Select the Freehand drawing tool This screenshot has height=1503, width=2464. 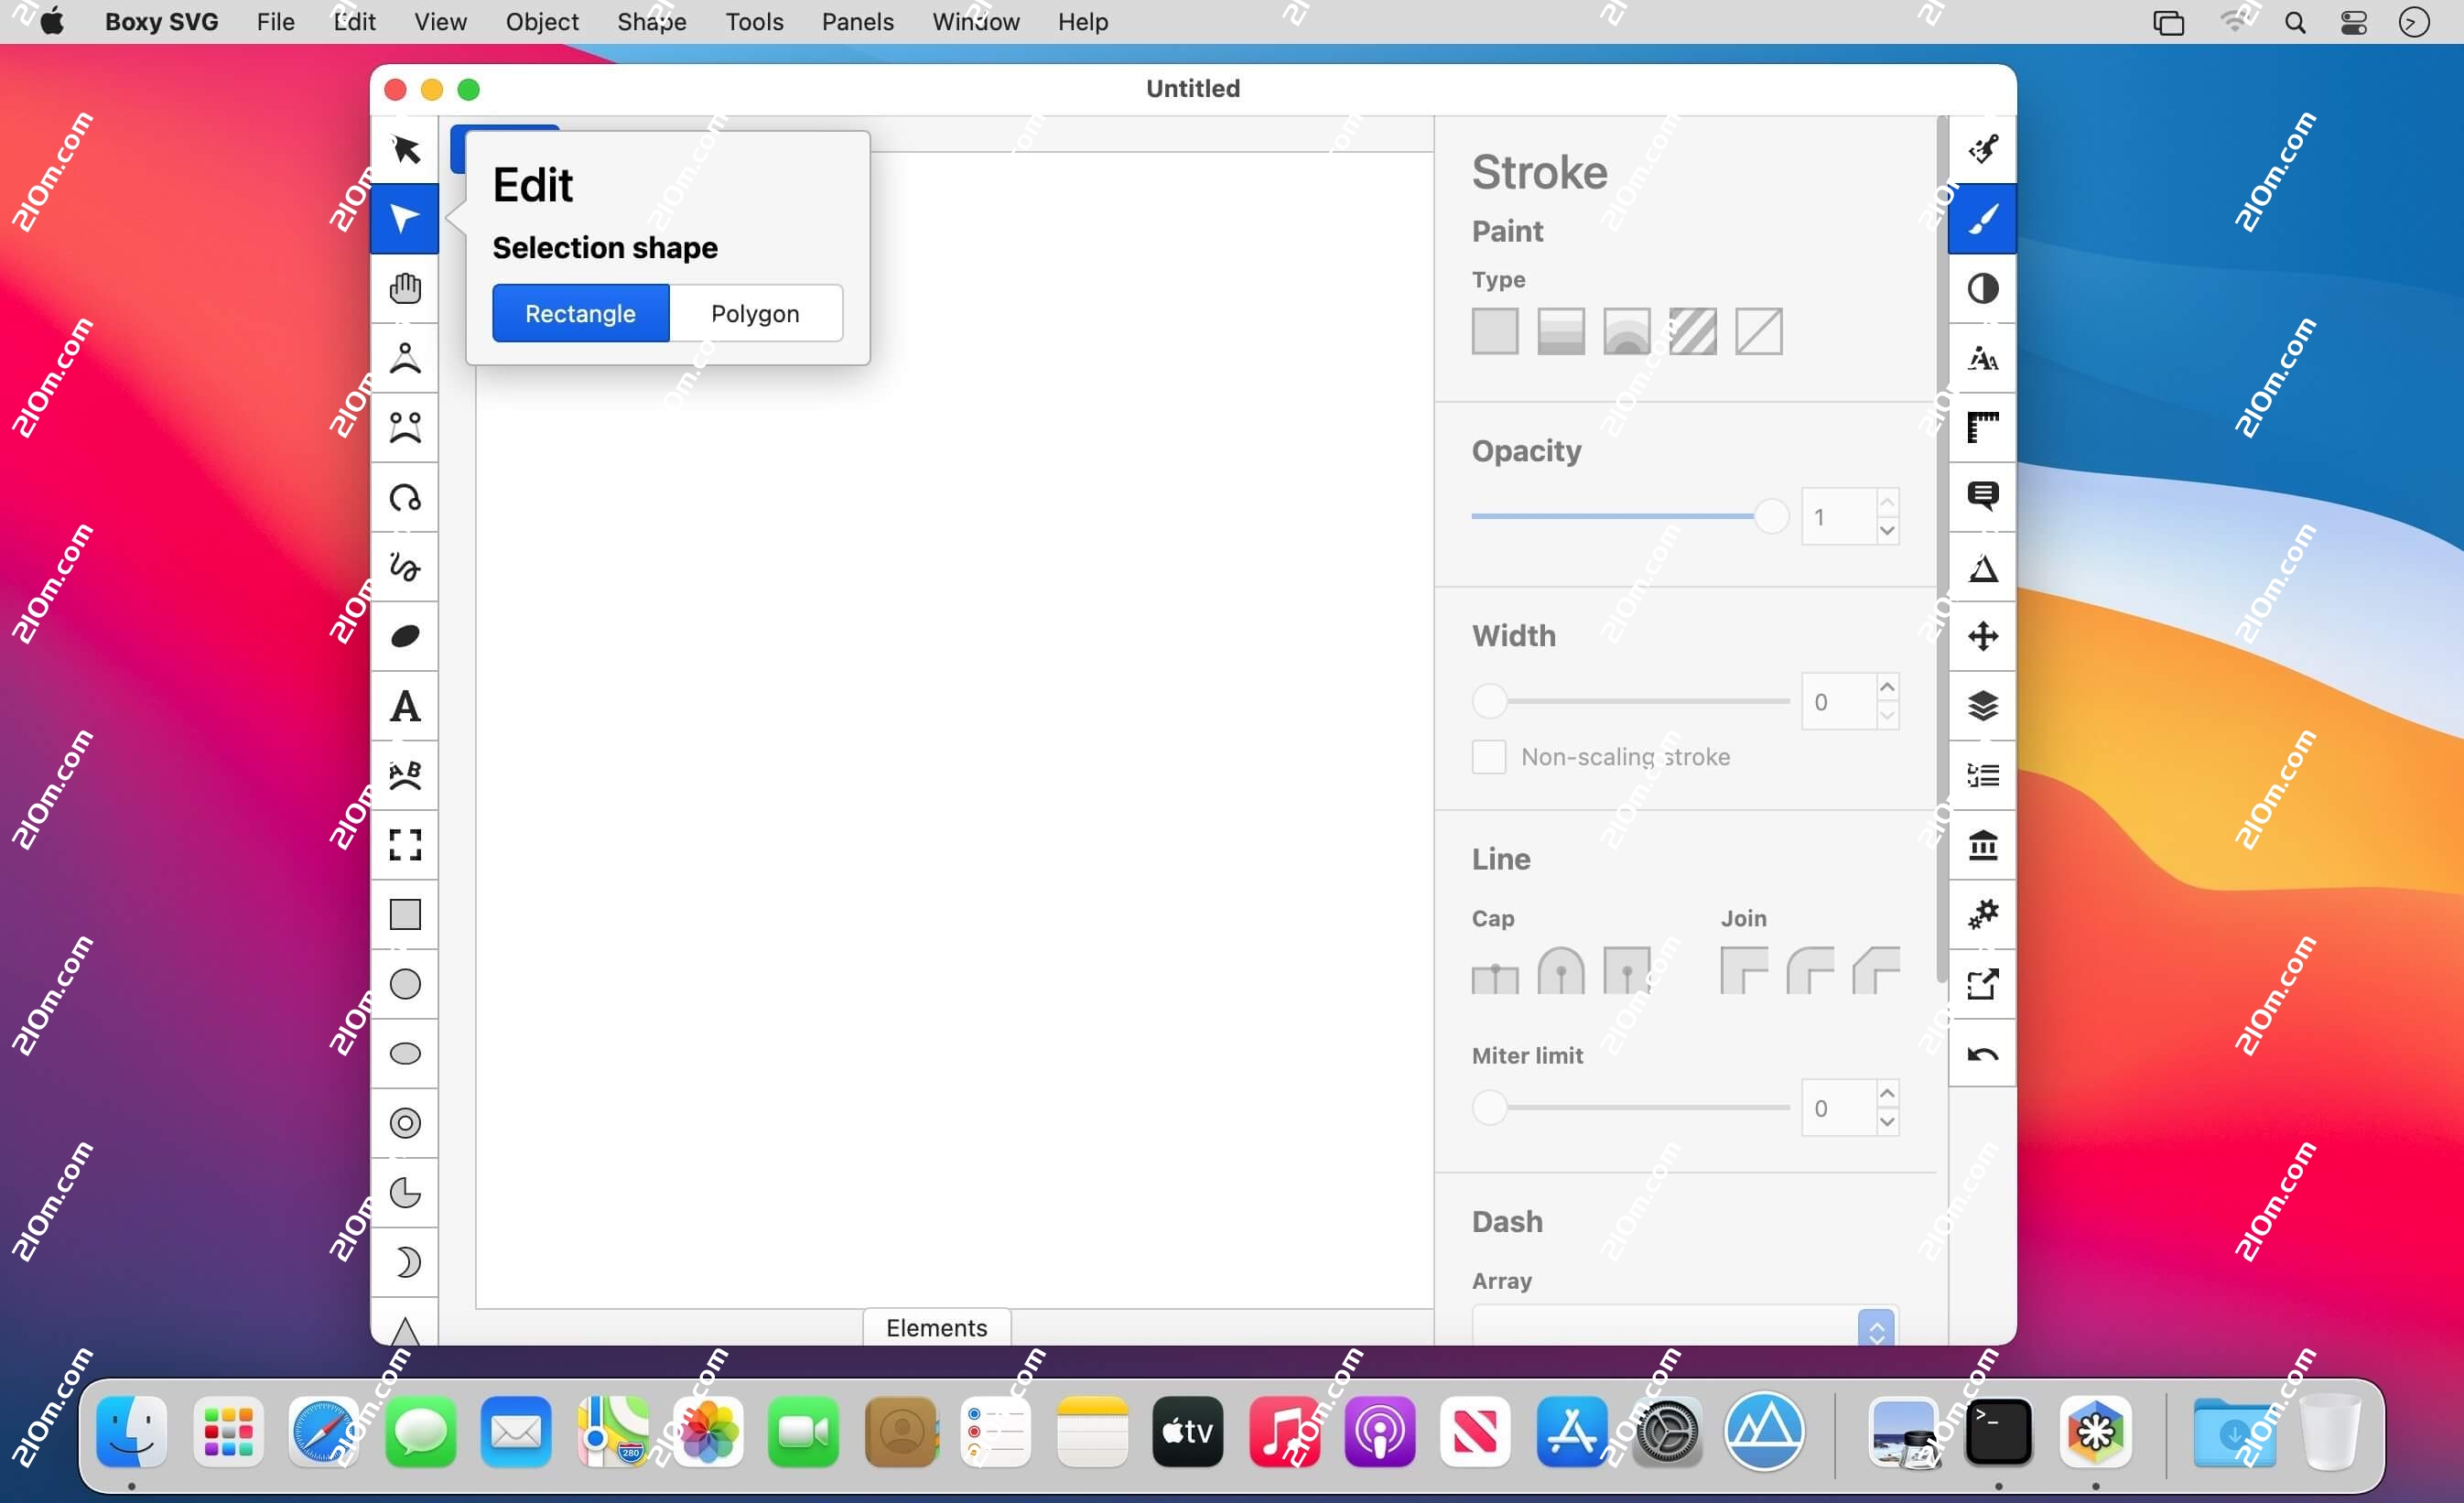point(405,567)
